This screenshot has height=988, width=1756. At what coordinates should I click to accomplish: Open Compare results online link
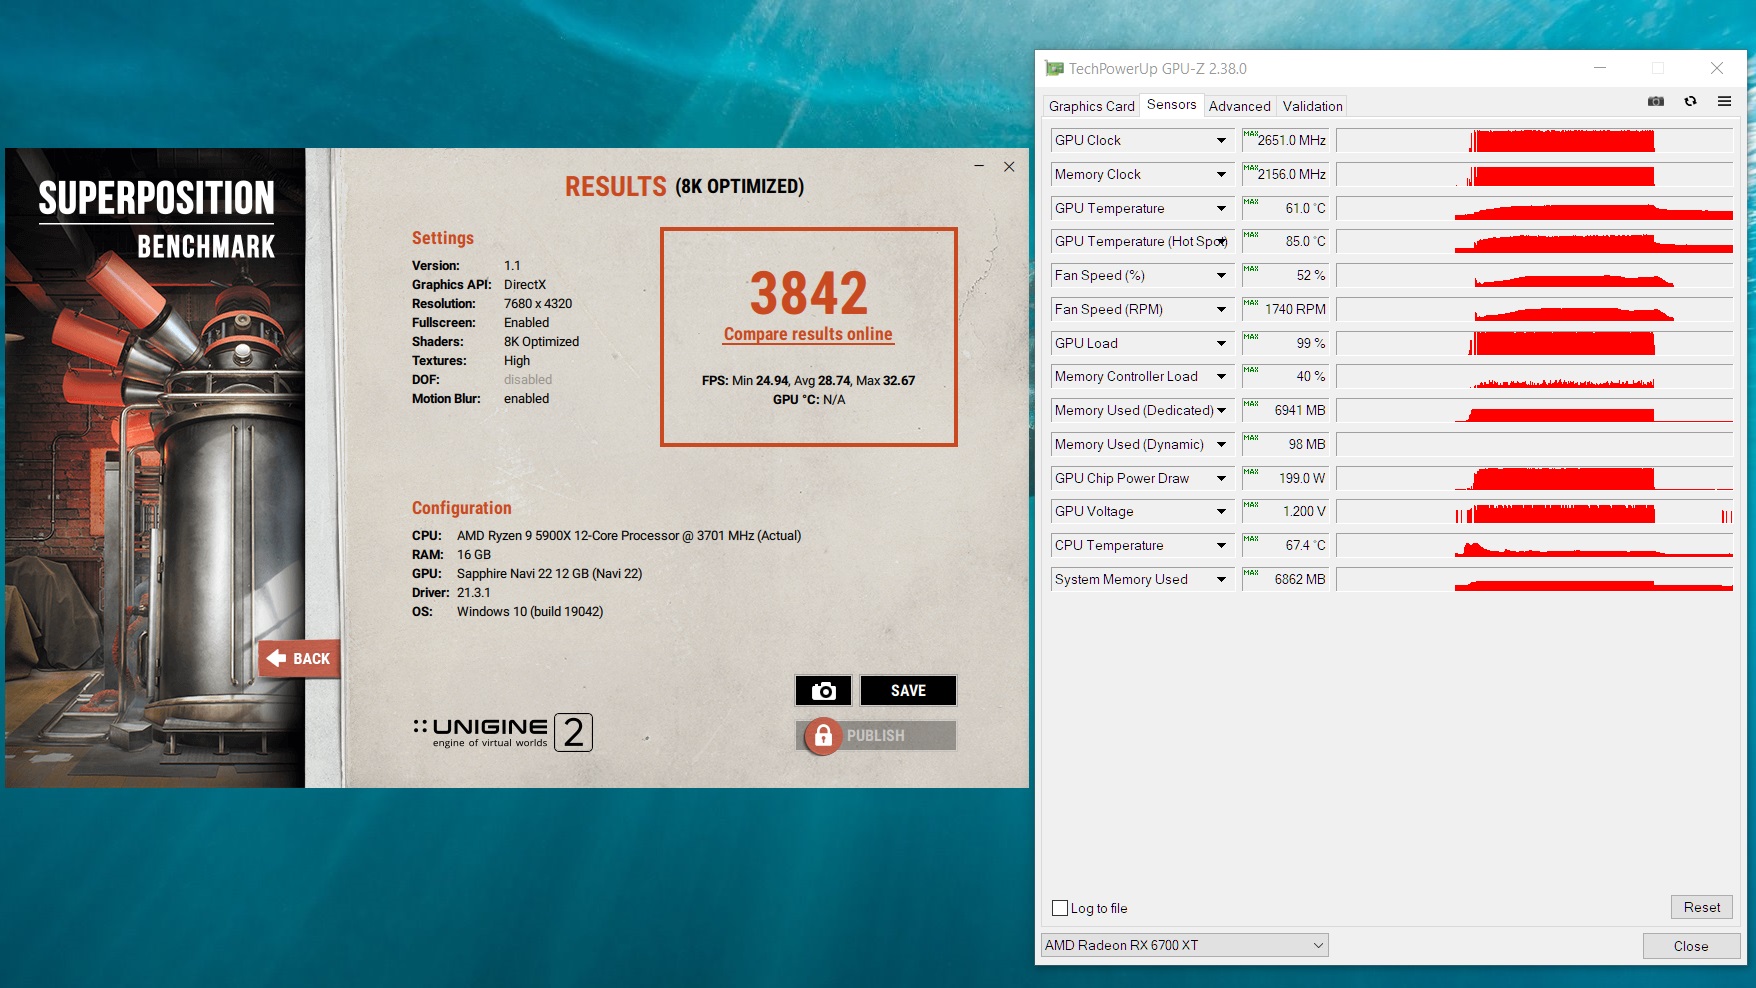(x=808, y=334)
